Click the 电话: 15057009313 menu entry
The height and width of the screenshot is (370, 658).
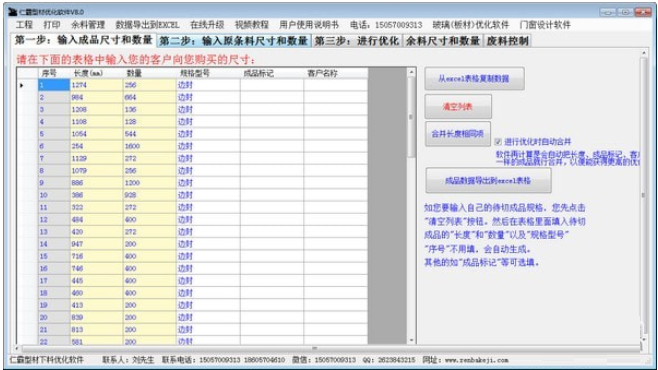click(386, 25)
